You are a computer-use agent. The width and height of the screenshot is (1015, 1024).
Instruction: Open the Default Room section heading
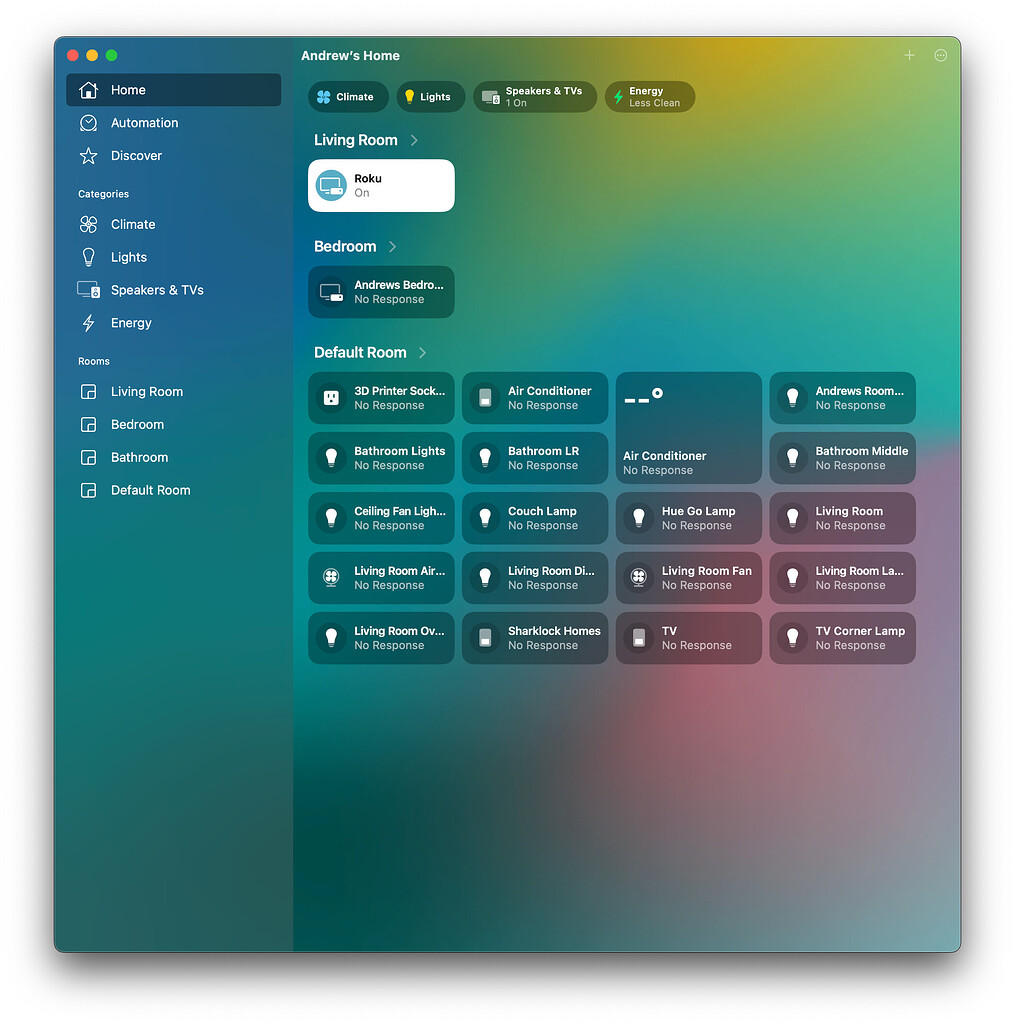coord(360,353)
